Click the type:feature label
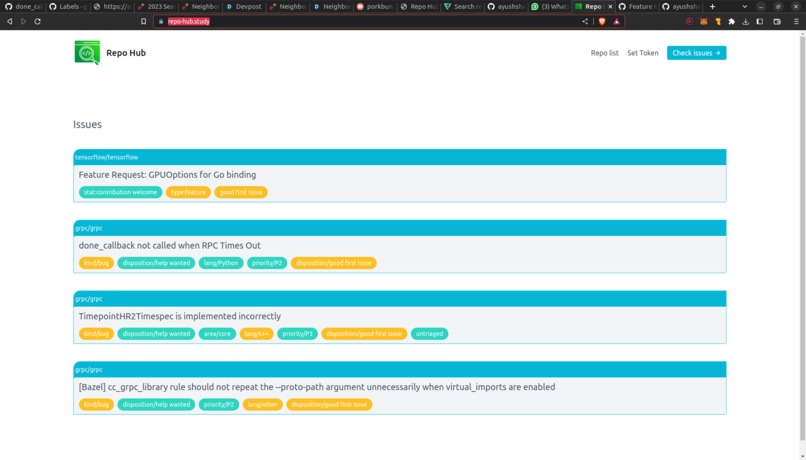 point(188,192)
